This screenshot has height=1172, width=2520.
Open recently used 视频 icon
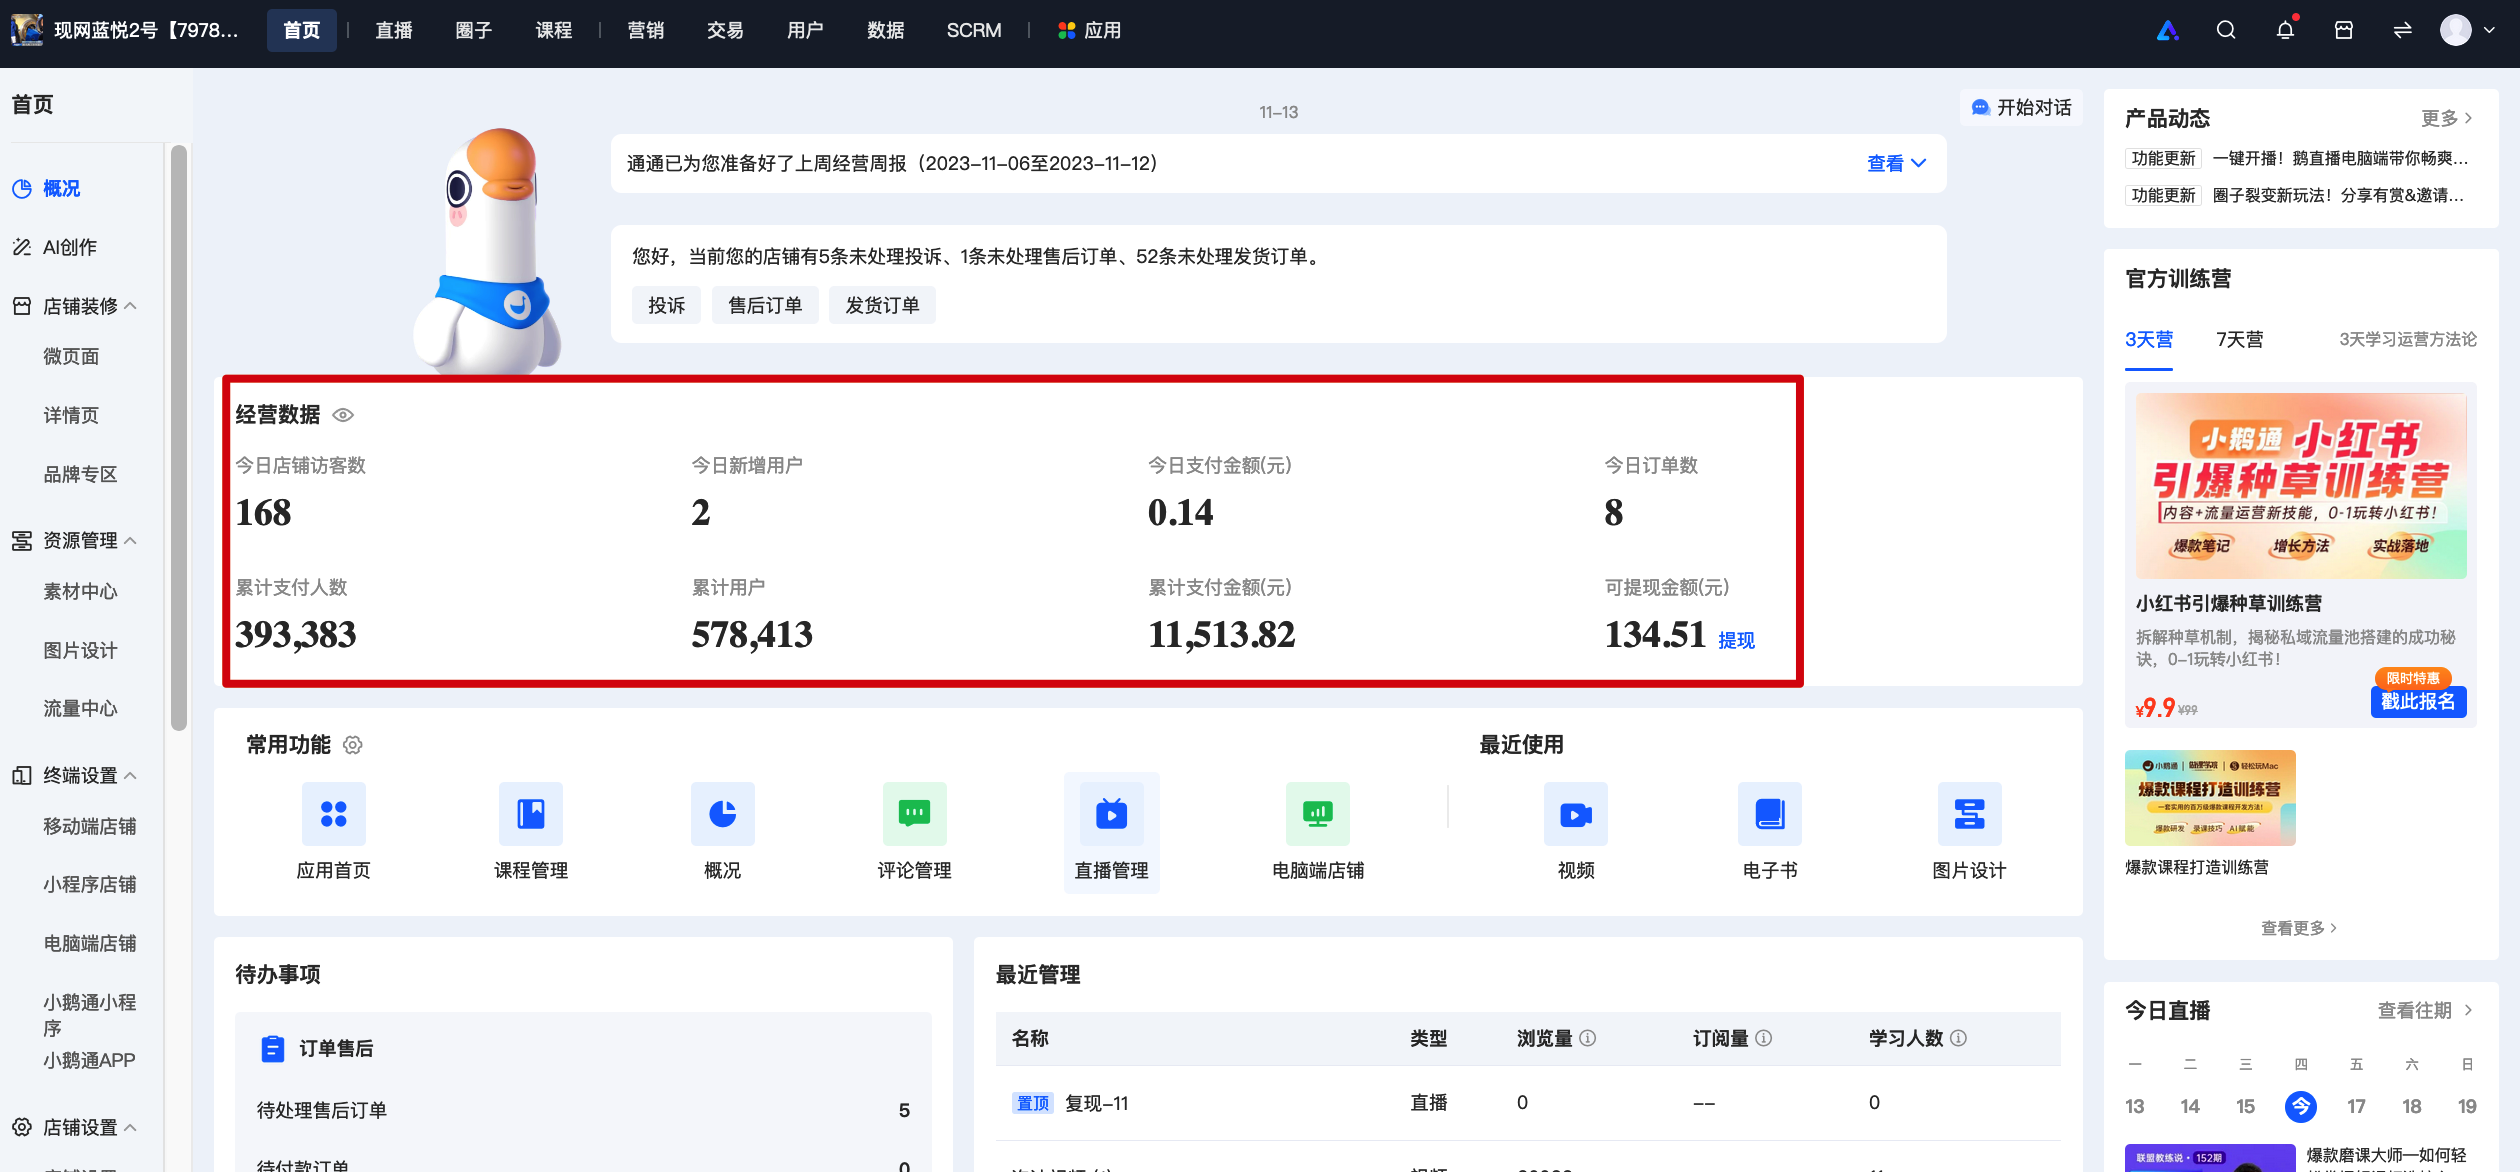click(x=1575, y=814)
